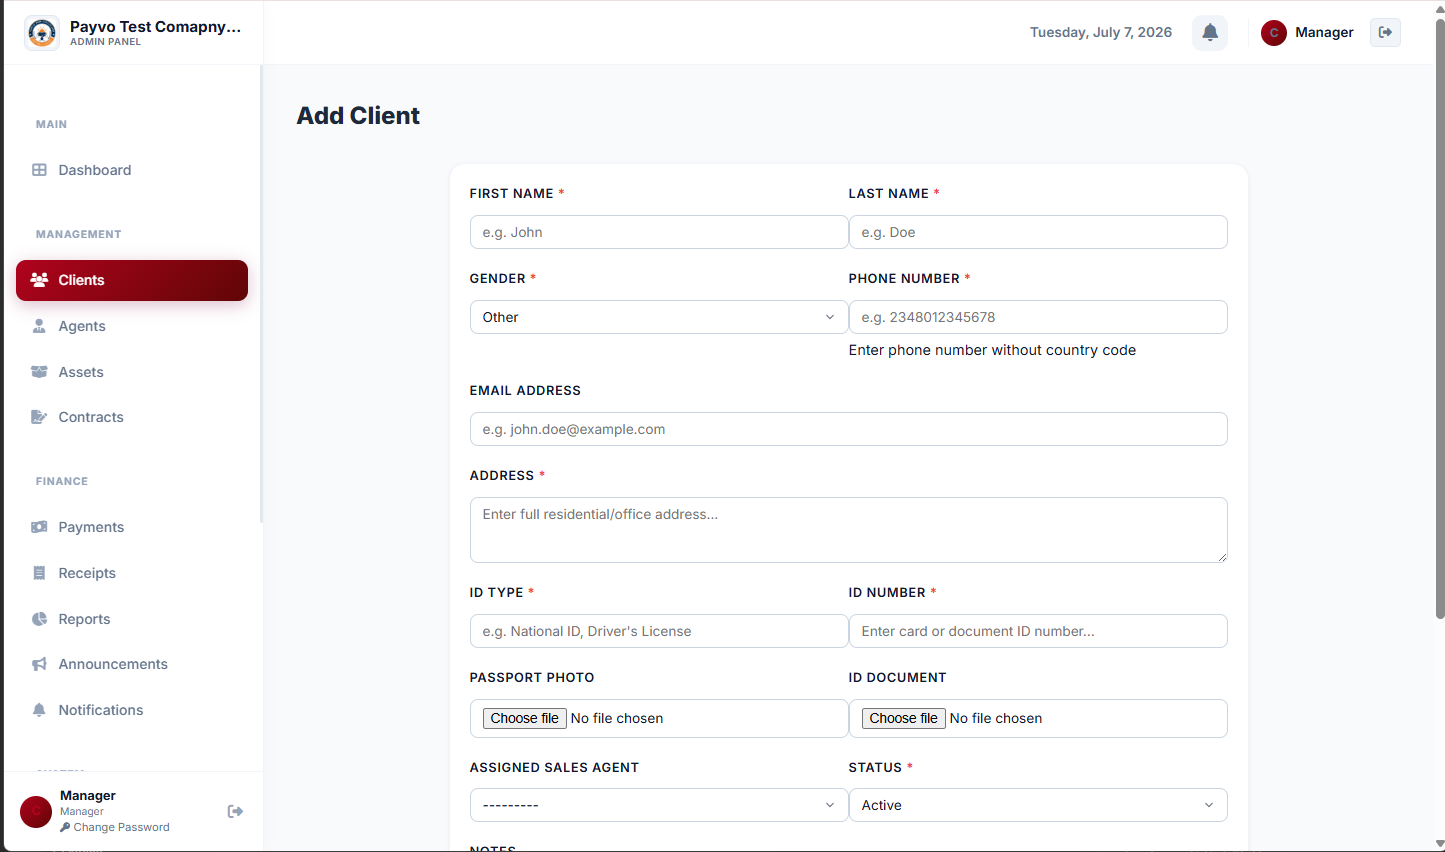Click the page vertical scrollbar
Viewport: 1445px width, 852px height.
point(1440,320)
